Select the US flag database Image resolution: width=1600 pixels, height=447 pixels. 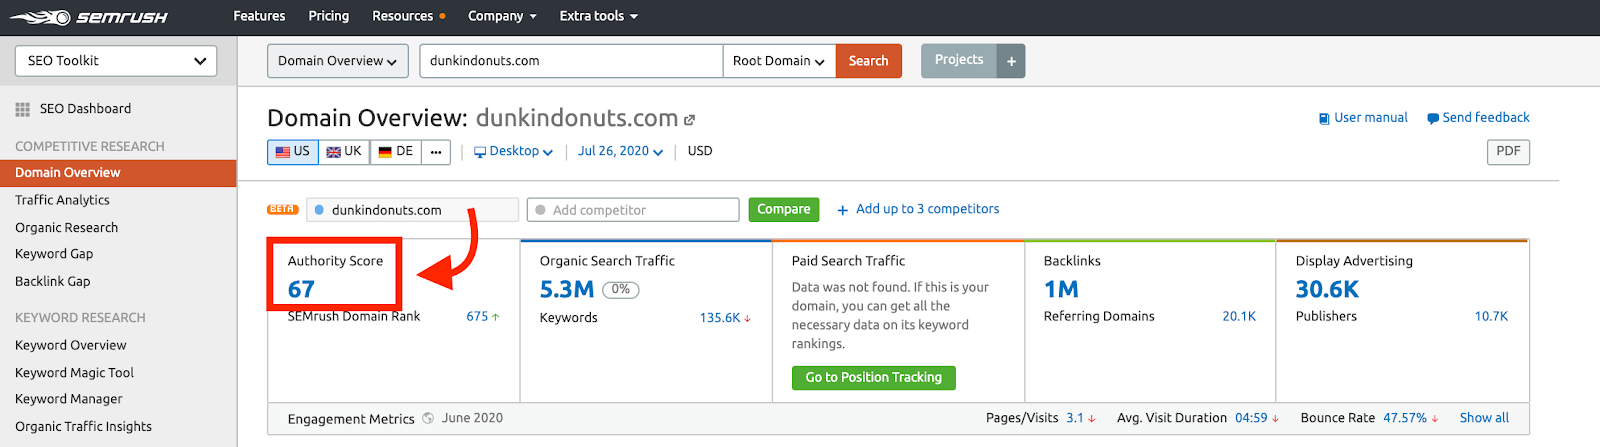[x=293, y=152]
